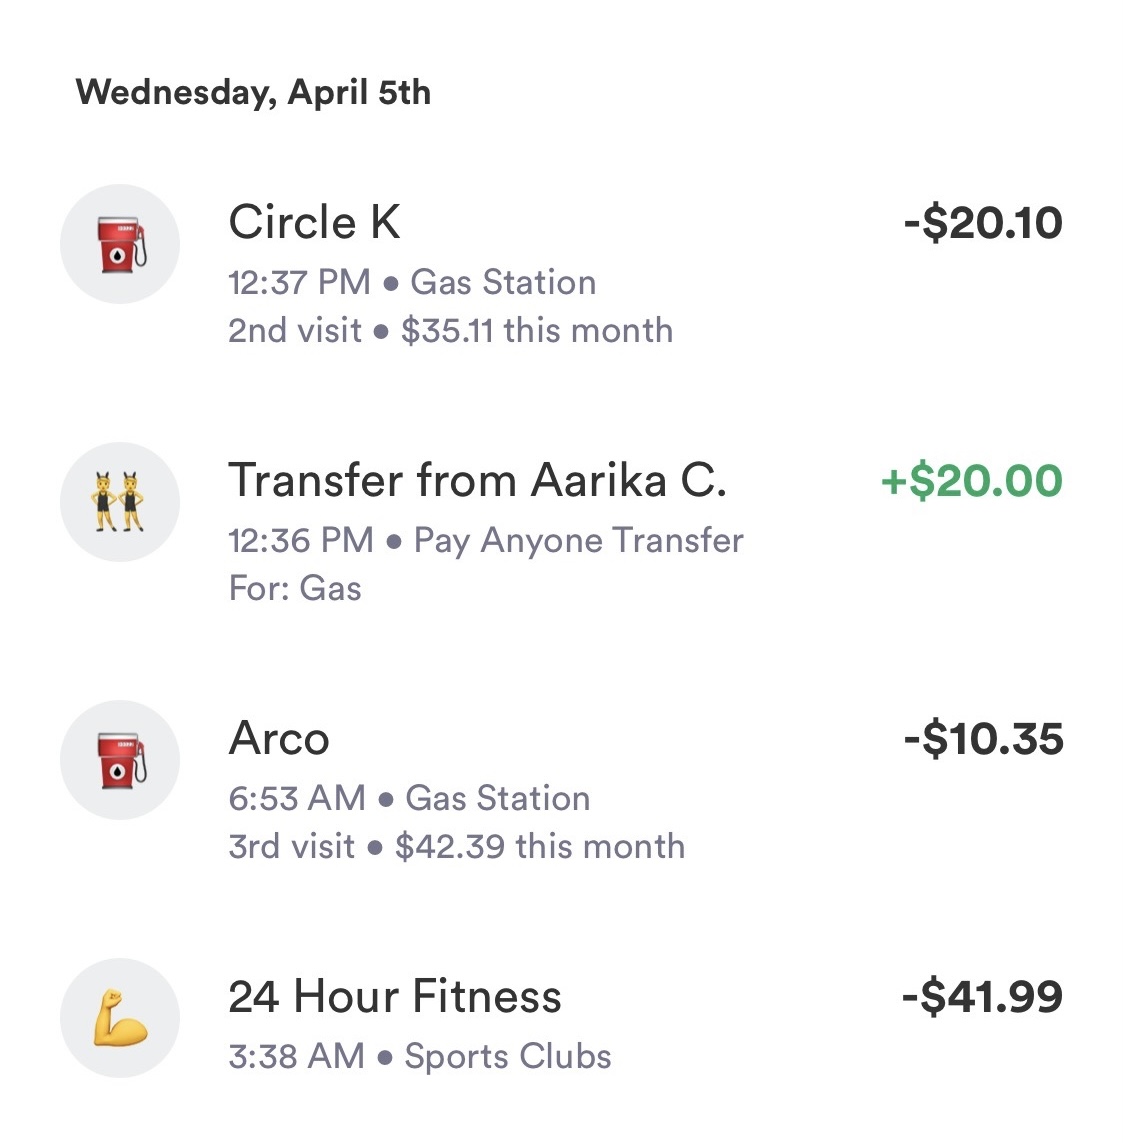
Task: View the 24 Hour Fitness transaction
Action: [395, 997]
